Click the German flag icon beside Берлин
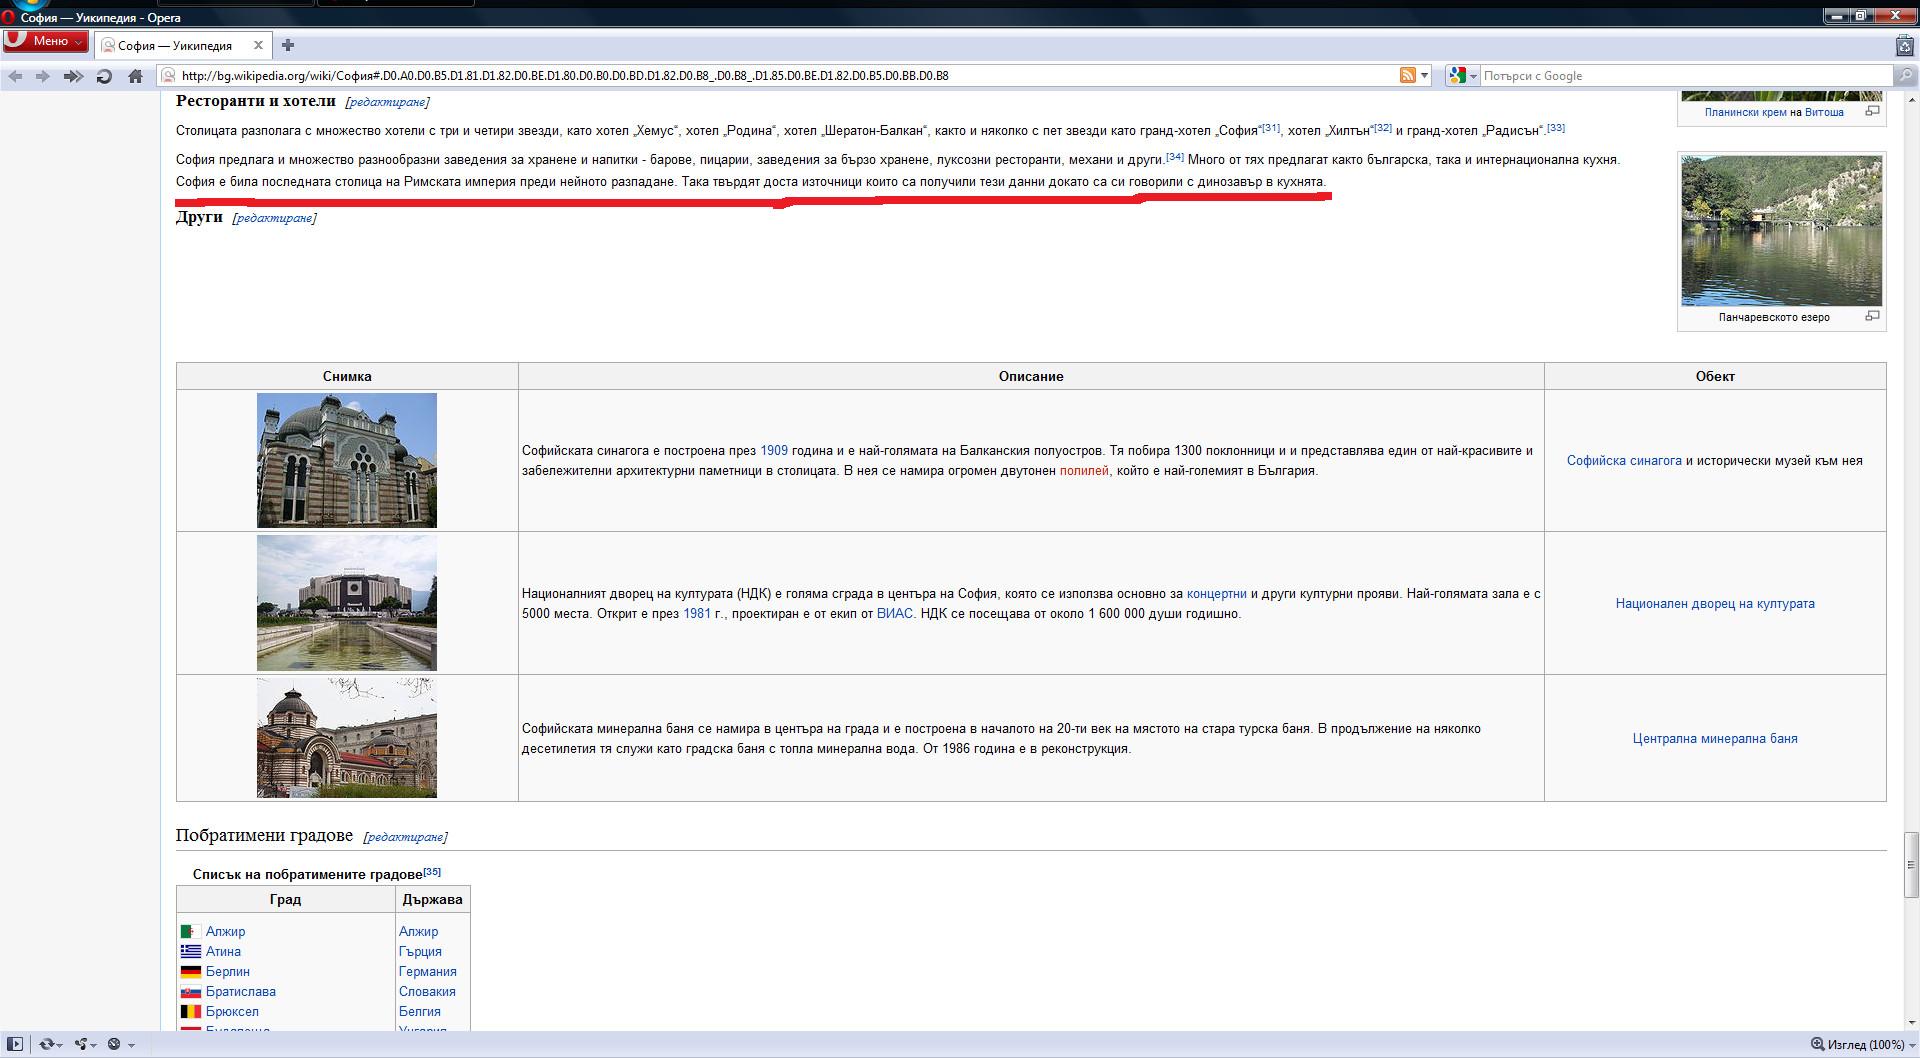 [191, 972]
